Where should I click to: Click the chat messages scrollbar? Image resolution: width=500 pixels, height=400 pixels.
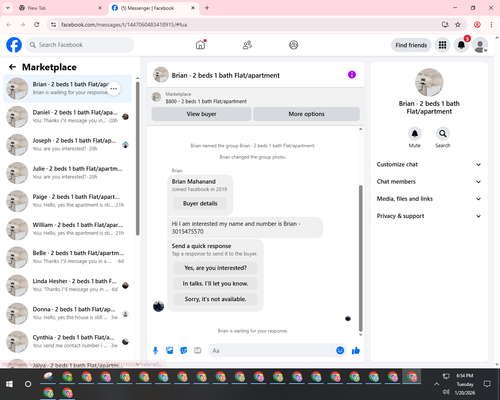coord(360,258)
